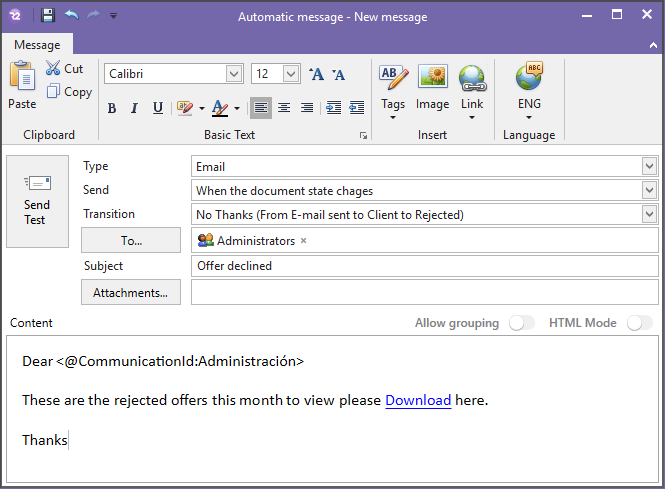
Task: Click the Attachments... button
Action: [x=131, y=292]
